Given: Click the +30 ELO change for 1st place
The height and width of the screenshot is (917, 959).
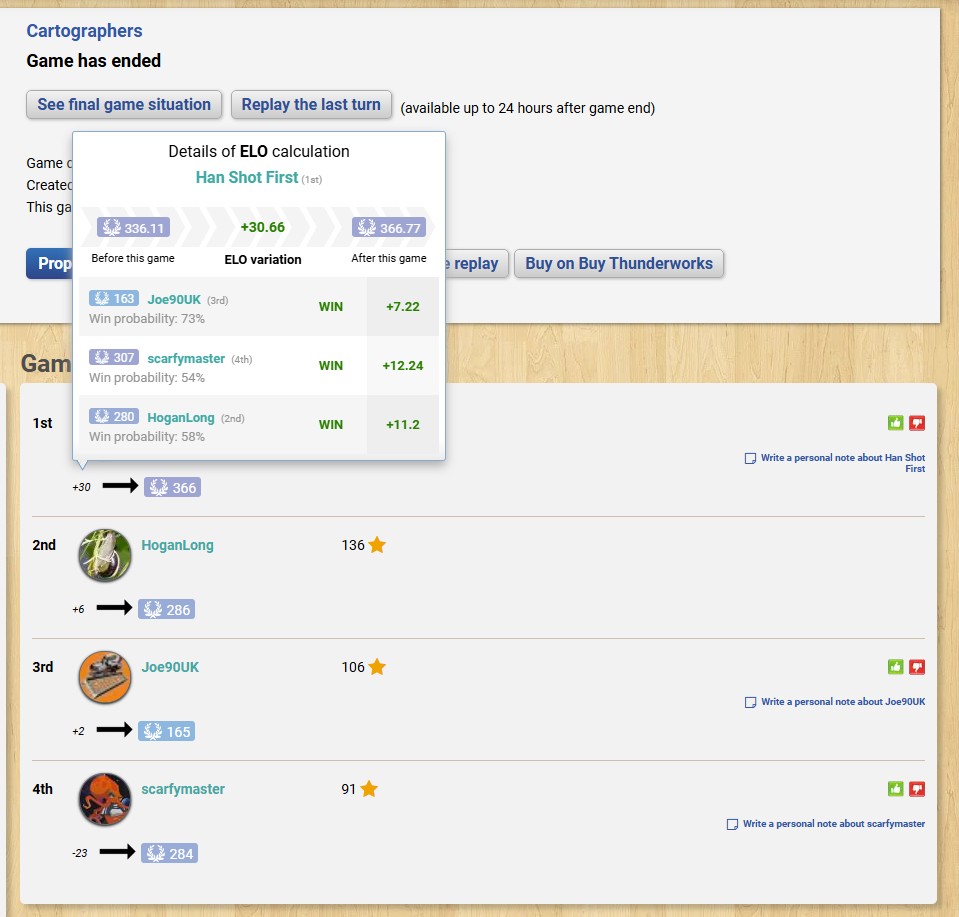Looking at the screenshot, I should point(81,488).
